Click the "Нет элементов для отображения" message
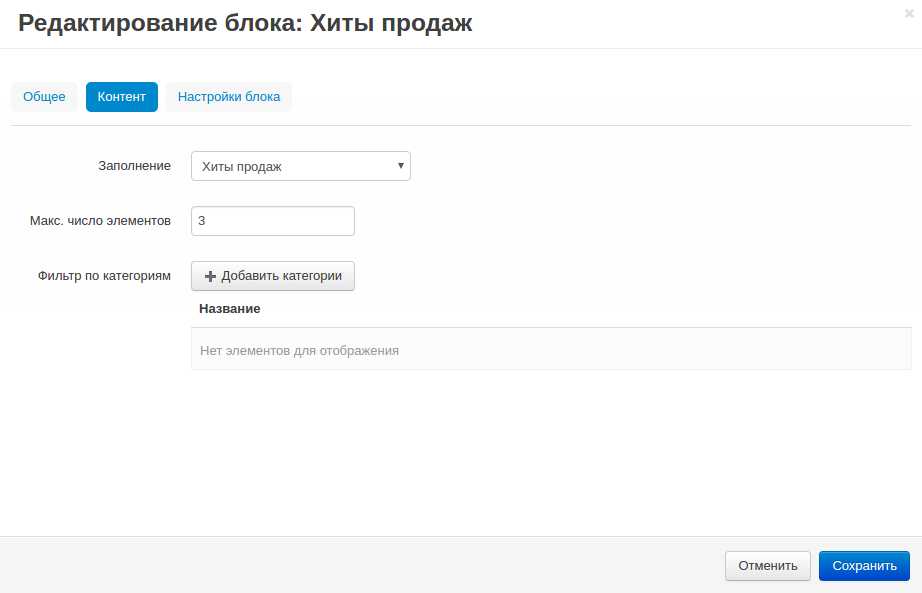 (x=297, y=349)
